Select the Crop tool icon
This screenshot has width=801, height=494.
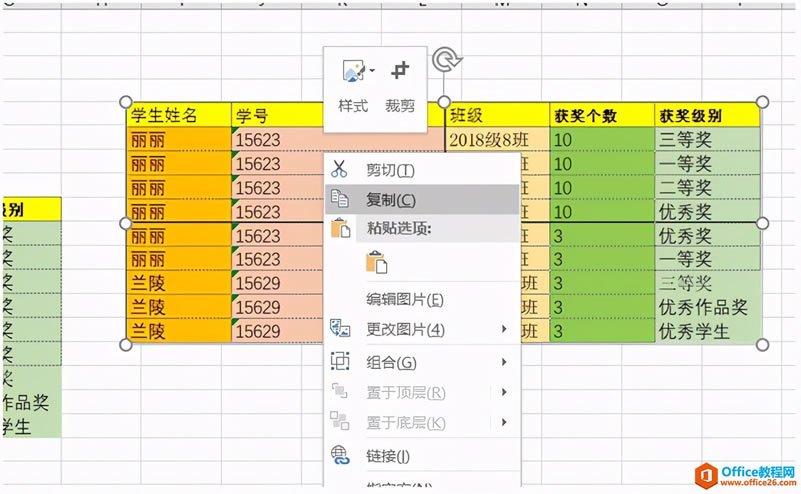[400, 70]
